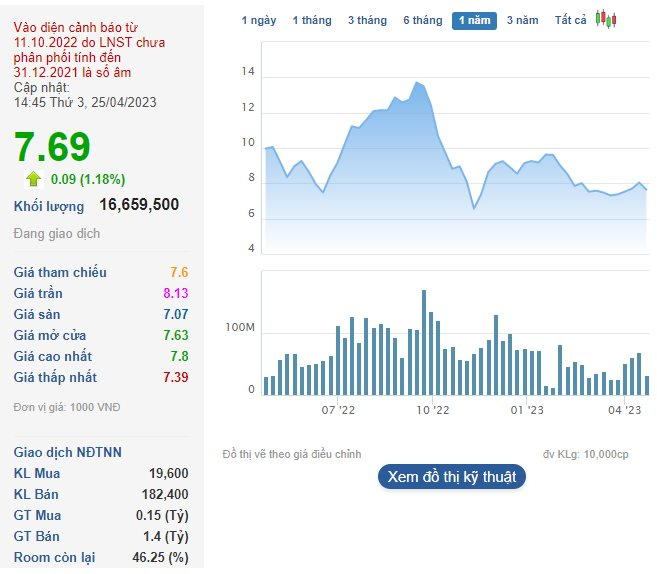Click the '10 '22' axis label
Screen dimensions: 657x574
pyautogui.click(x=432, y=410)
